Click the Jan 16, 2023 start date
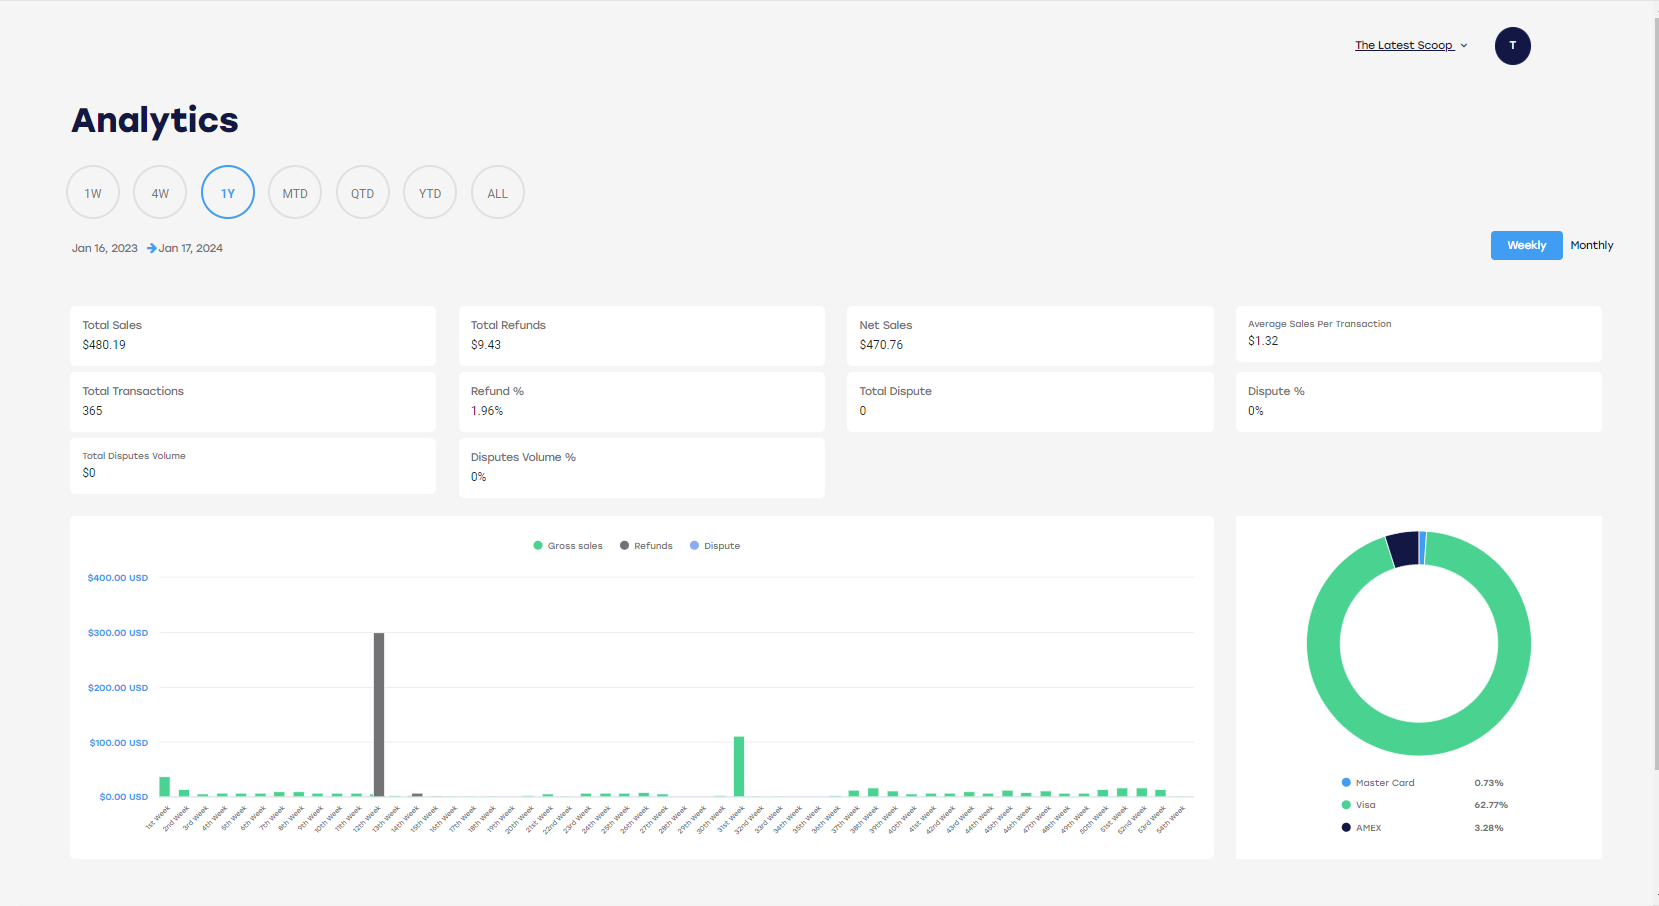This screenshot has width=1659, height=906. pyautogui.click(x=104, y=248)
